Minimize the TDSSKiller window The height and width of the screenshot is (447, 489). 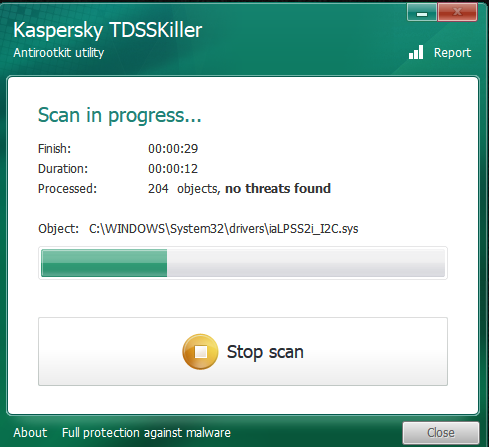[x=422, y=13]
